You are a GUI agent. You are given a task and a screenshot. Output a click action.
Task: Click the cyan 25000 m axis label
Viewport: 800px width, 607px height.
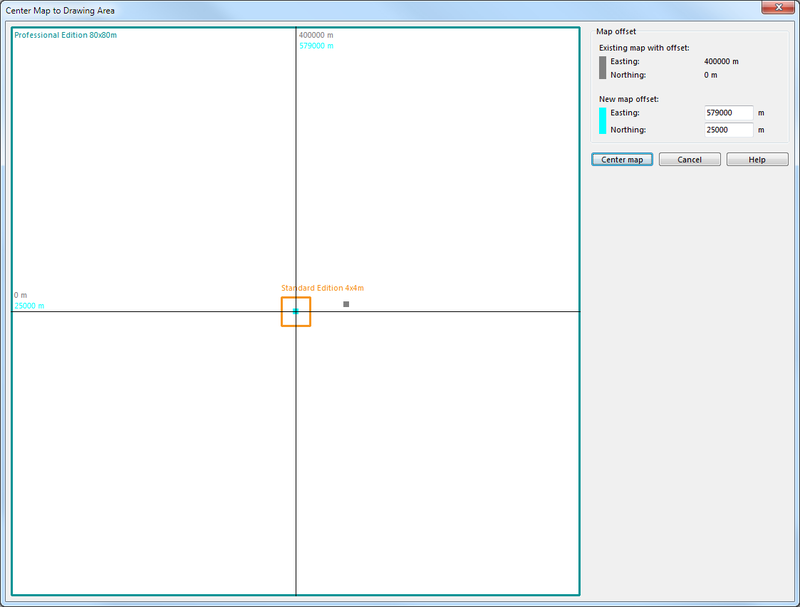(x=29, y=306)
